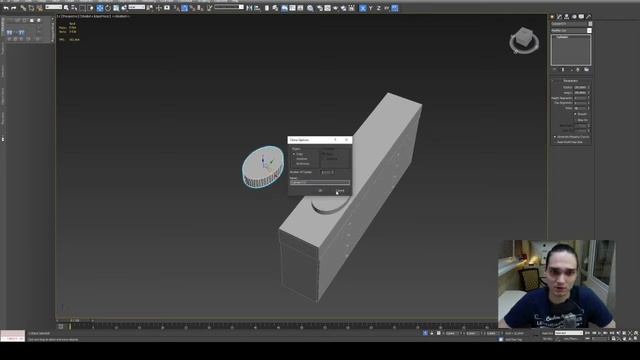
Task: Open the Material Editor icon
Action: [x=310, y=8]
